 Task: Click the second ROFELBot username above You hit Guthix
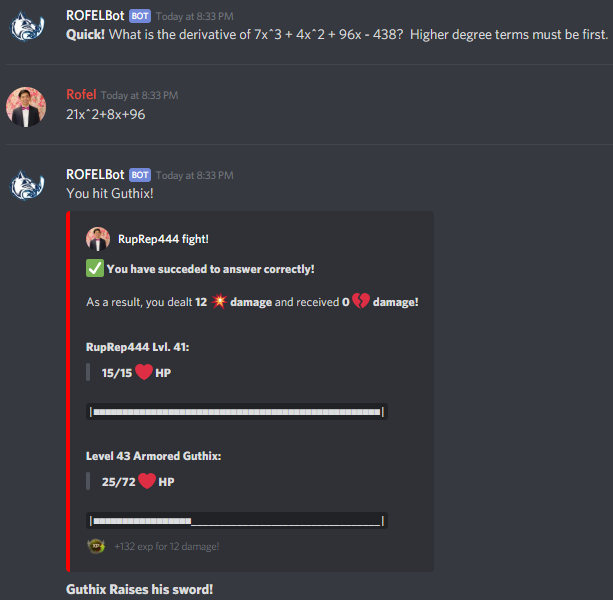tap(95, 174)
